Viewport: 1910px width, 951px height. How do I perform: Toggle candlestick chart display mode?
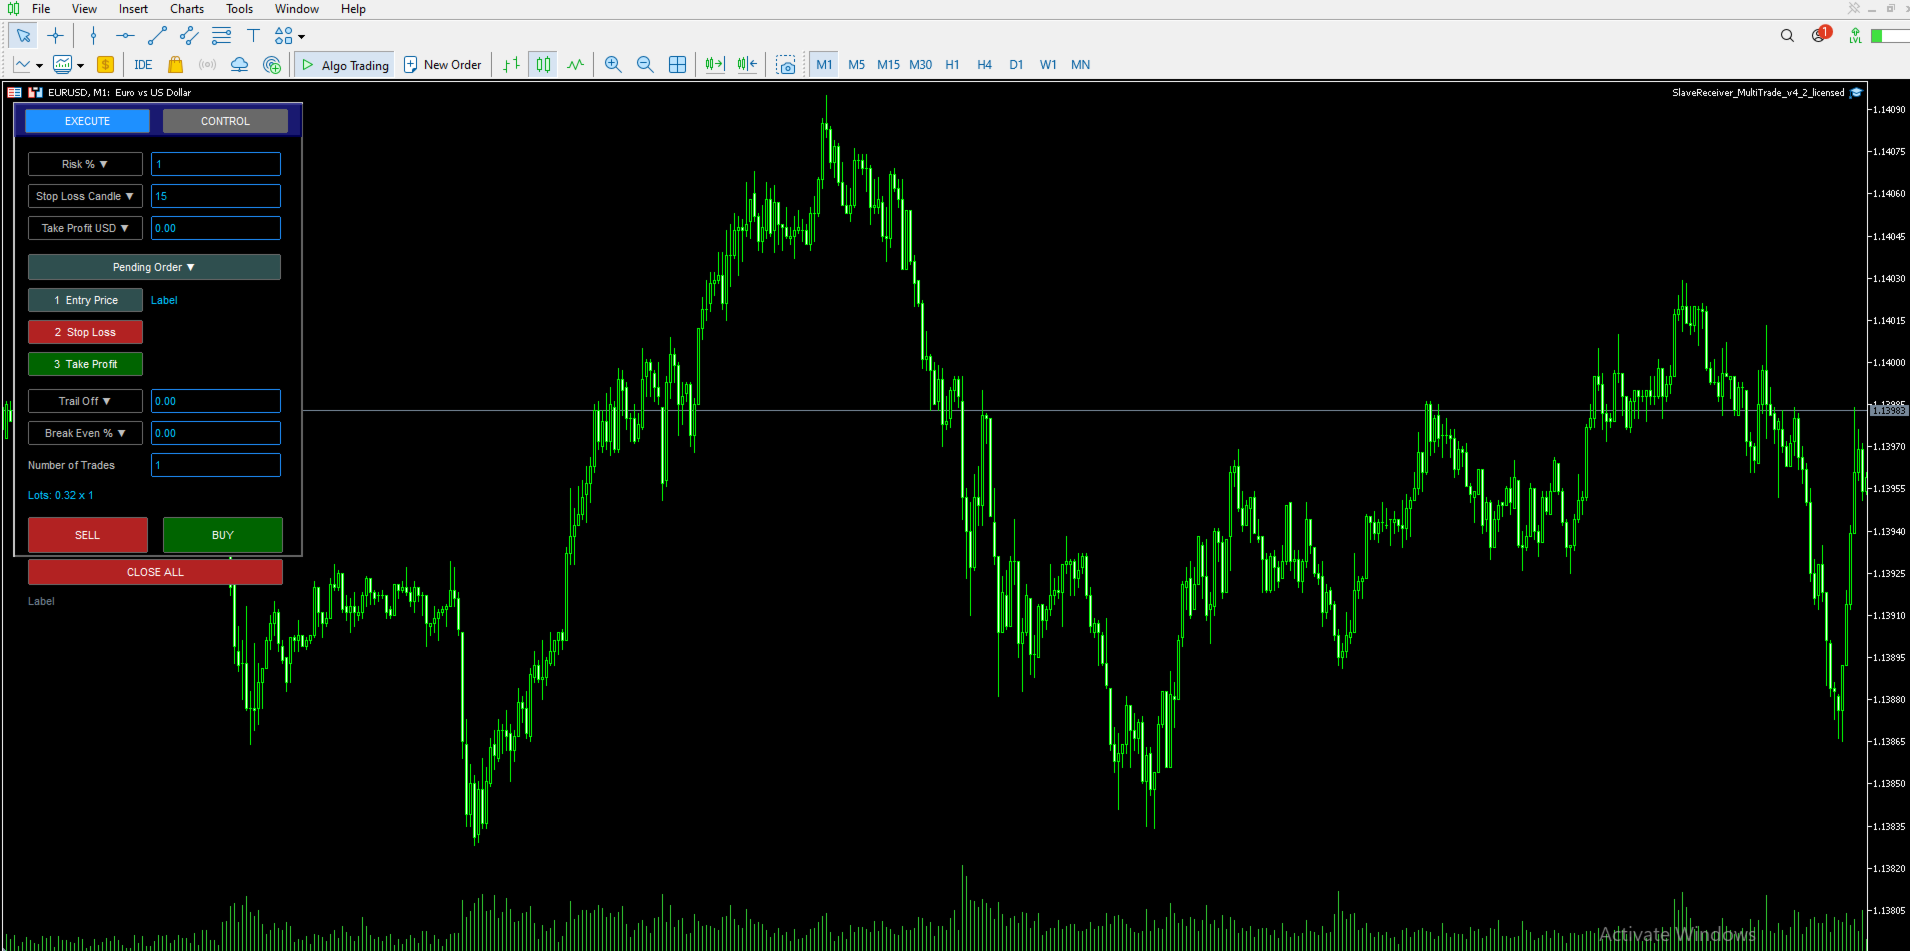click(x=543, y=64)
